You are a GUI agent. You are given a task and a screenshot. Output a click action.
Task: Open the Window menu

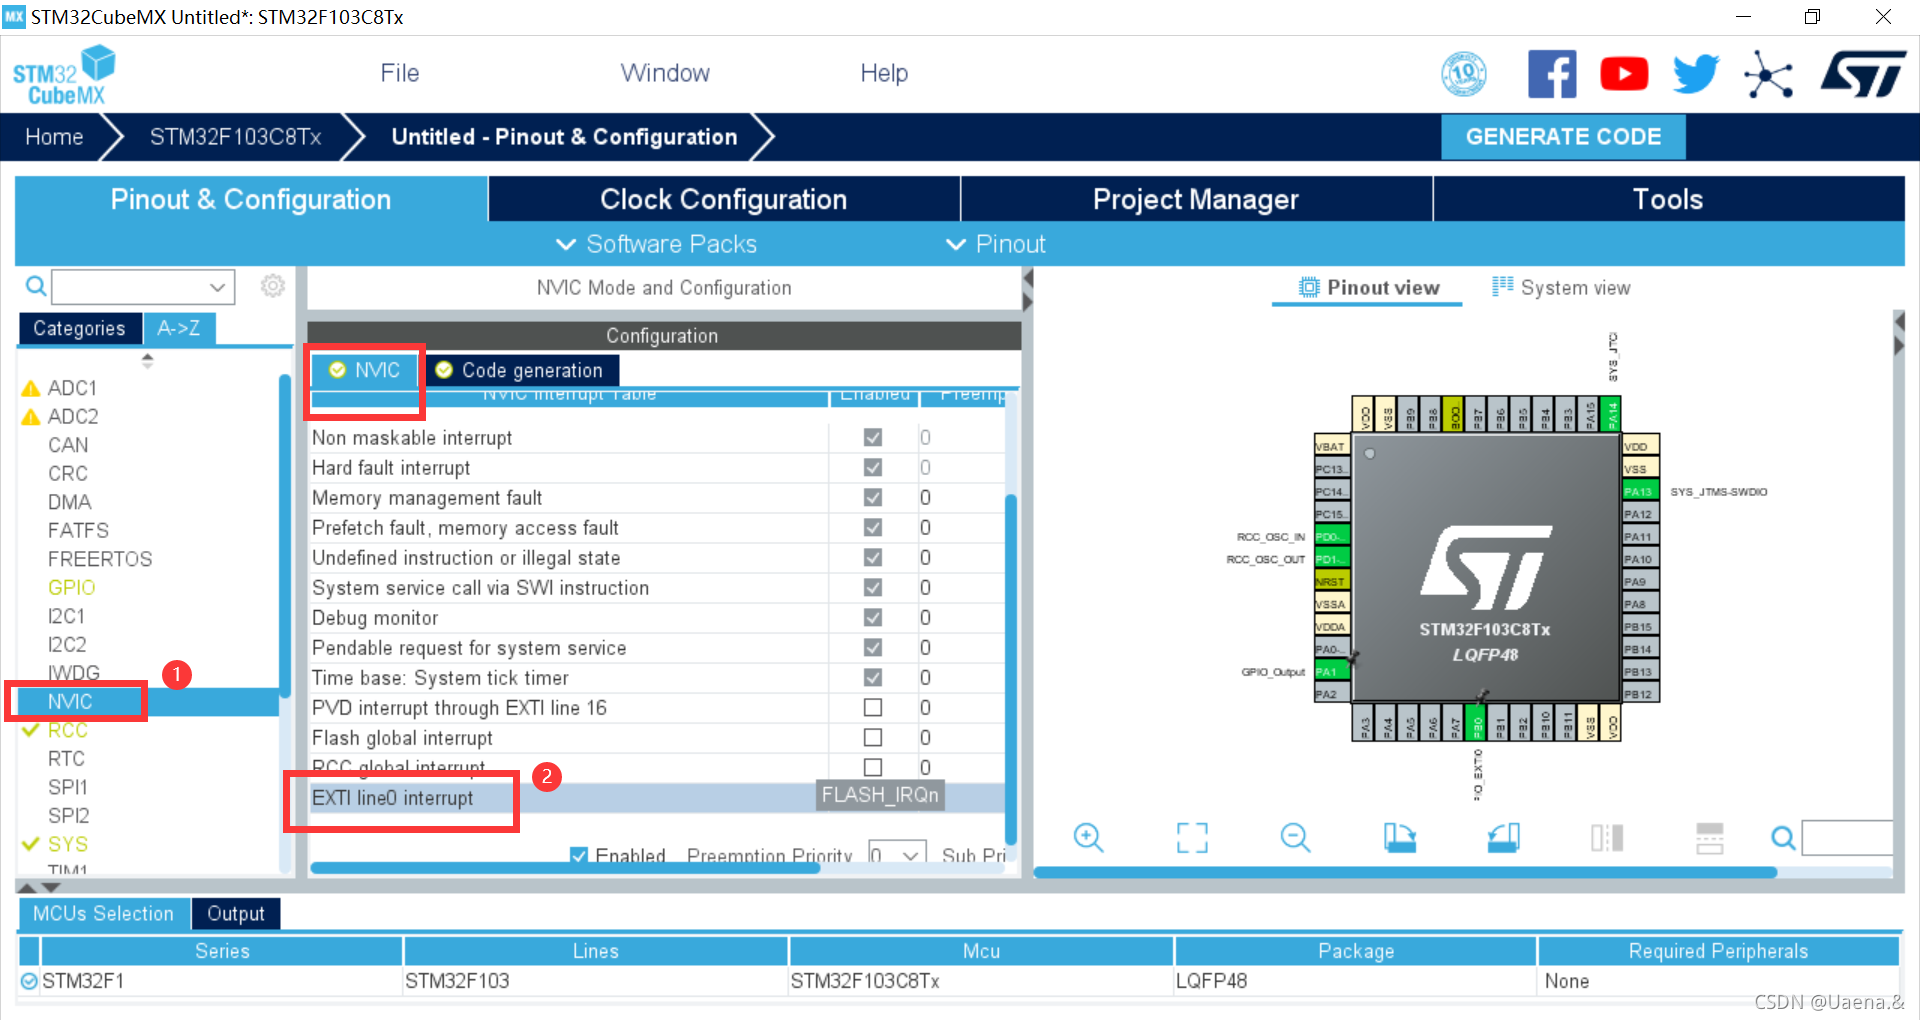tap(665, 73)
